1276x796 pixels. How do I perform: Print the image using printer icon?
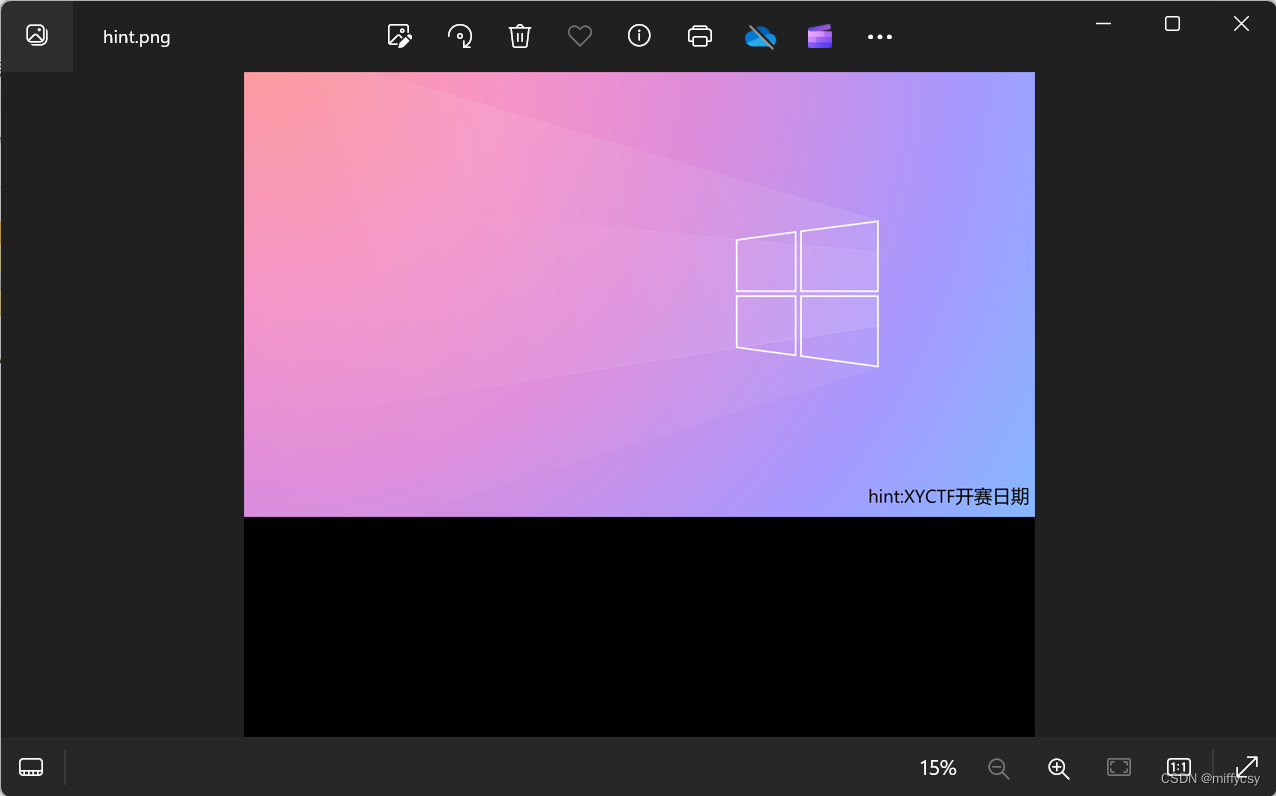700,36
